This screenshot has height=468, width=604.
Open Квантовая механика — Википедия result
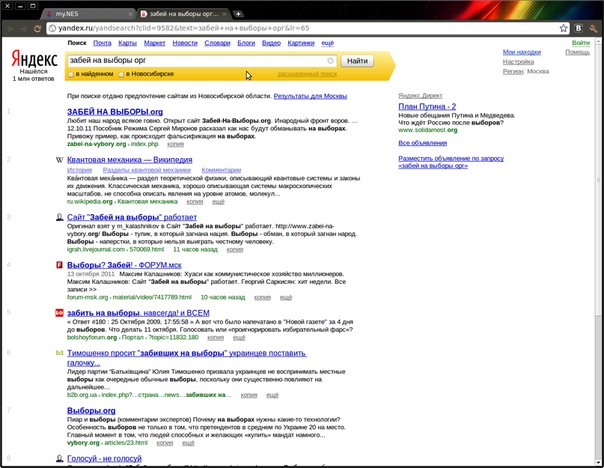click(129, 160)
